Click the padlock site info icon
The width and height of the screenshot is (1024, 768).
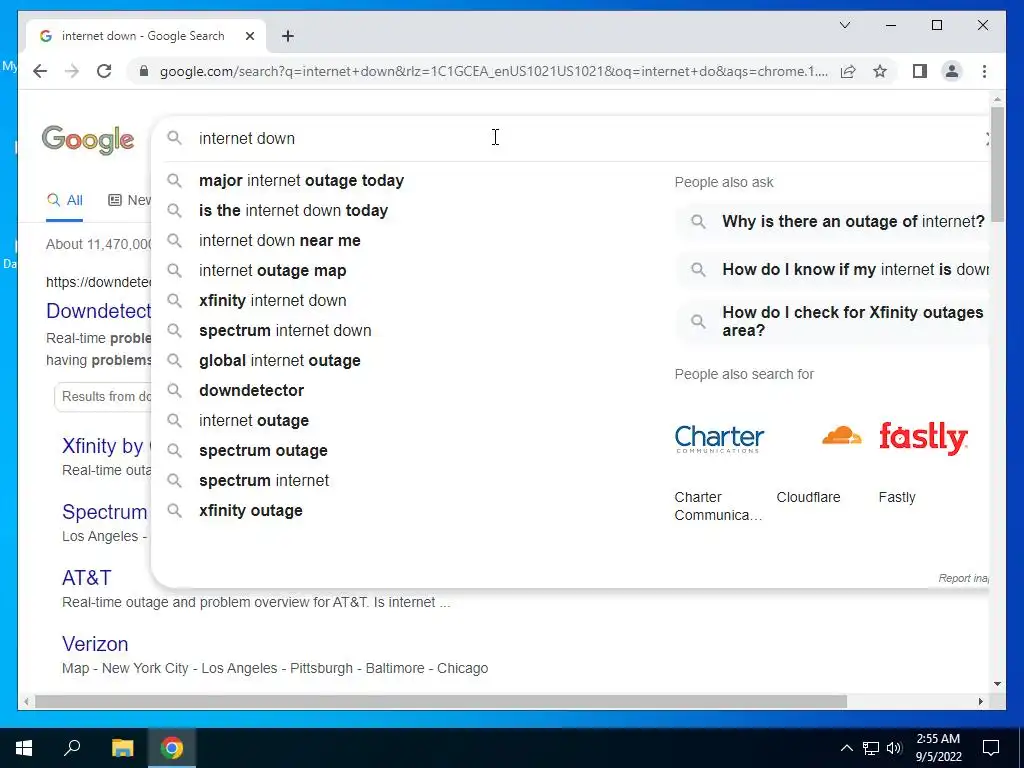click(x=144, y=71)
